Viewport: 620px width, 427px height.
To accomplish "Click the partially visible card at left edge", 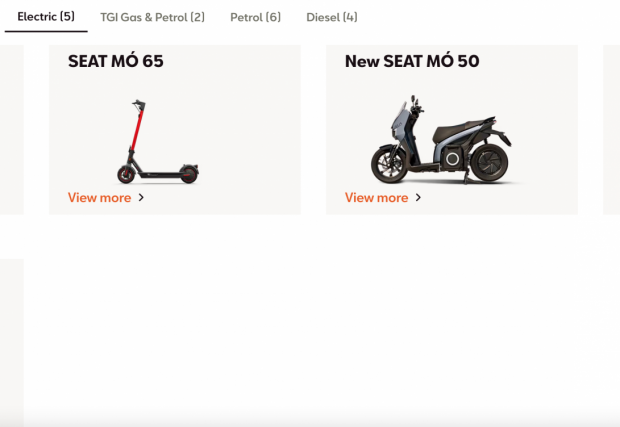I will [12, 130].
